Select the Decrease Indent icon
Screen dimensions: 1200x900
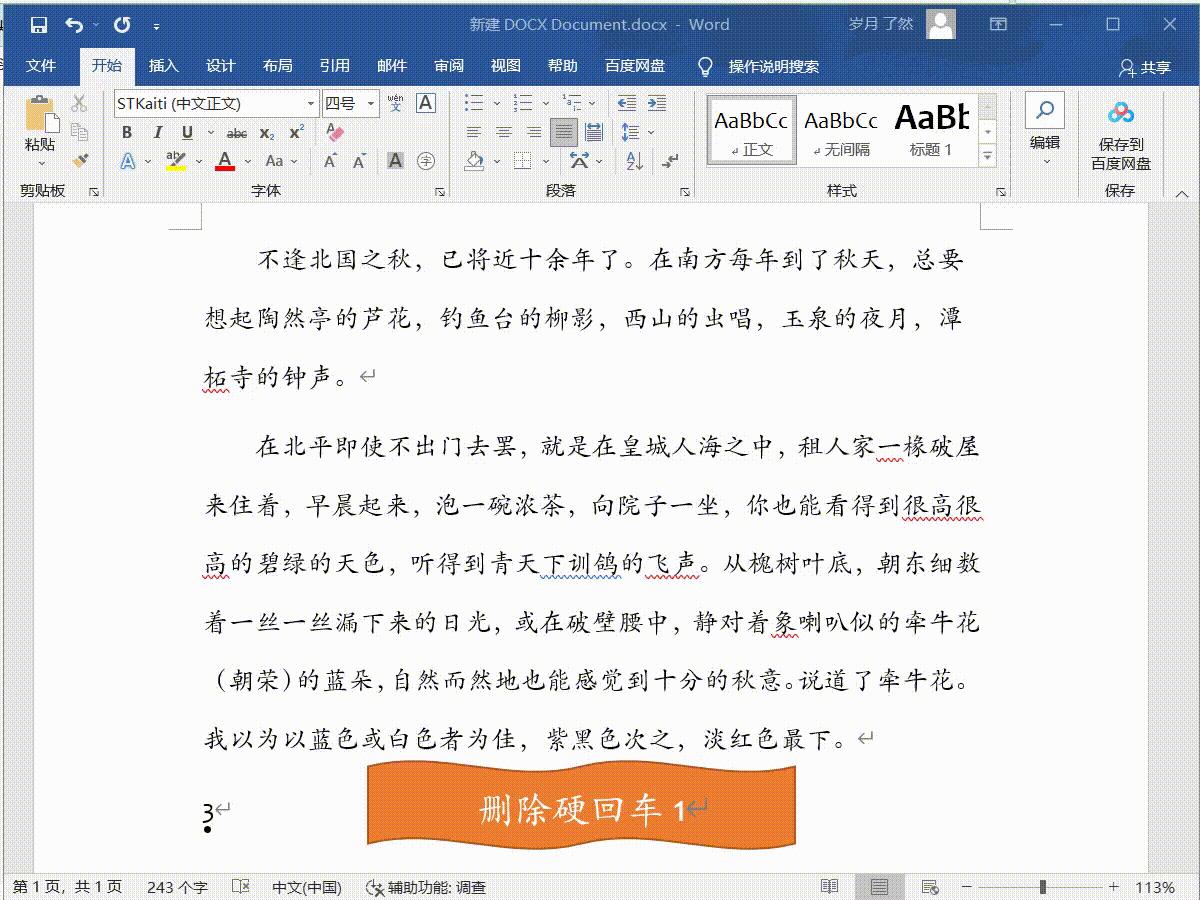point(629,103)
